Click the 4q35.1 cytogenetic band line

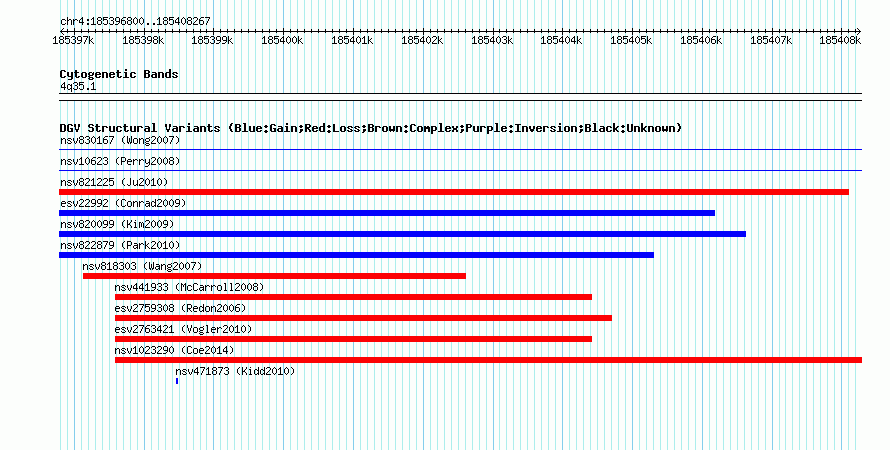coord(460,97)
